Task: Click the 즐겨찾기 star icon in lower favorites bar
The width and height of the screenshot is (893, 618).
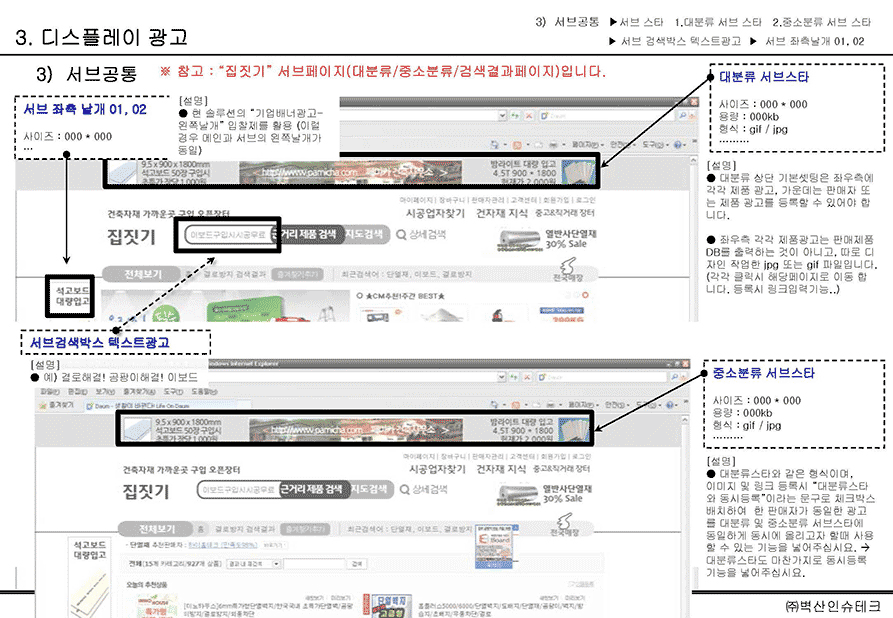Action: 46,407
